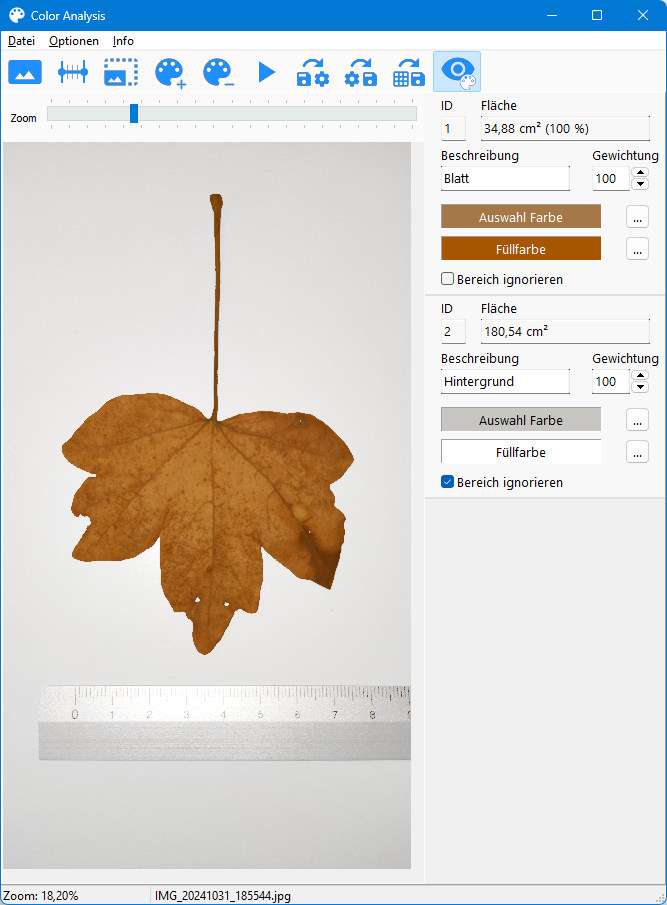This screenshot has width=667, height=905.
Task: Decrease Gewichtung for Hintergrund with down arrow
Action: [x=640, y=387]
